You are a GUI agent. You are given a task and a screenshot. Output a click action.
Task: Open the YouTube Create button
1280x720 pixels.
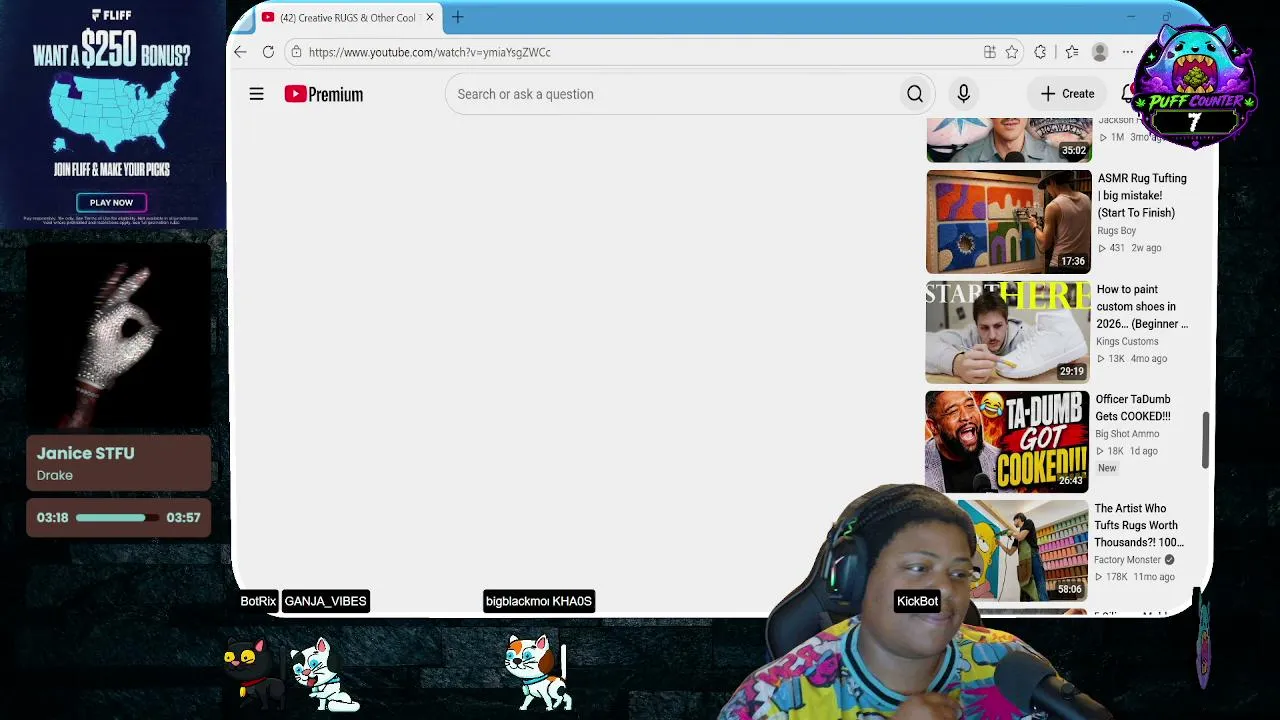[x=1067, y=94]
